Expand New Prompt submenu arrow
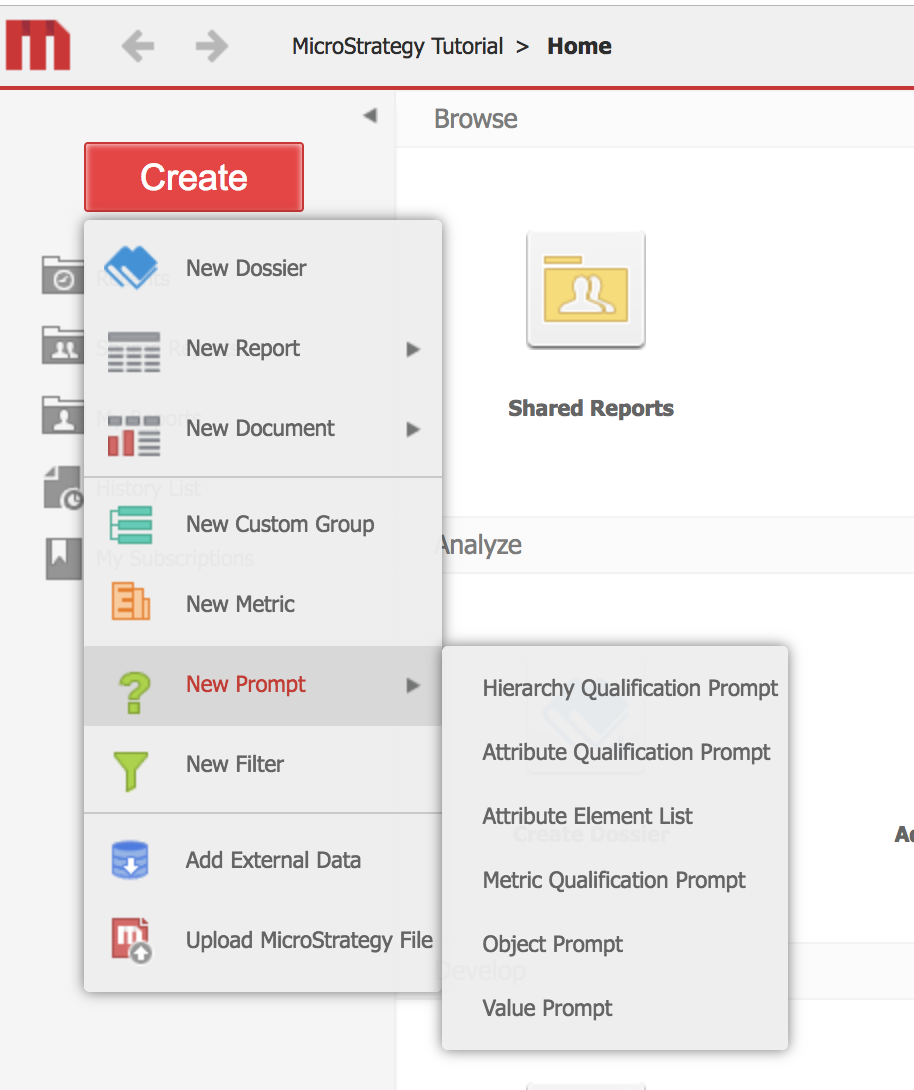The image size is (914, 1090). (x=414, y=685)
